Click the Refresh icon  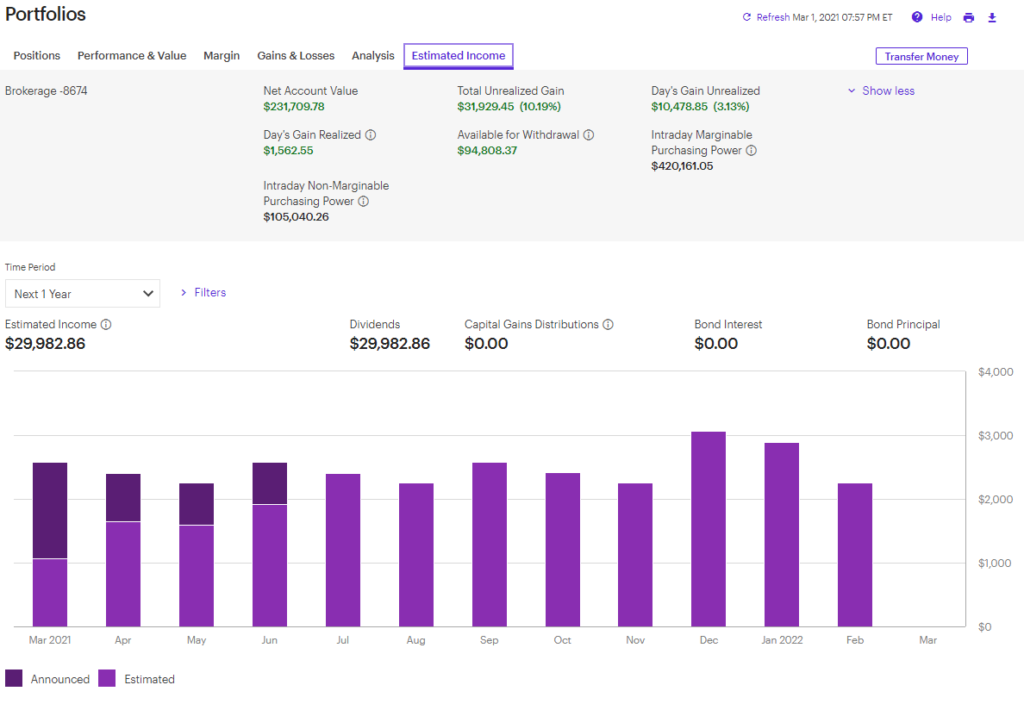coord(747,17)
